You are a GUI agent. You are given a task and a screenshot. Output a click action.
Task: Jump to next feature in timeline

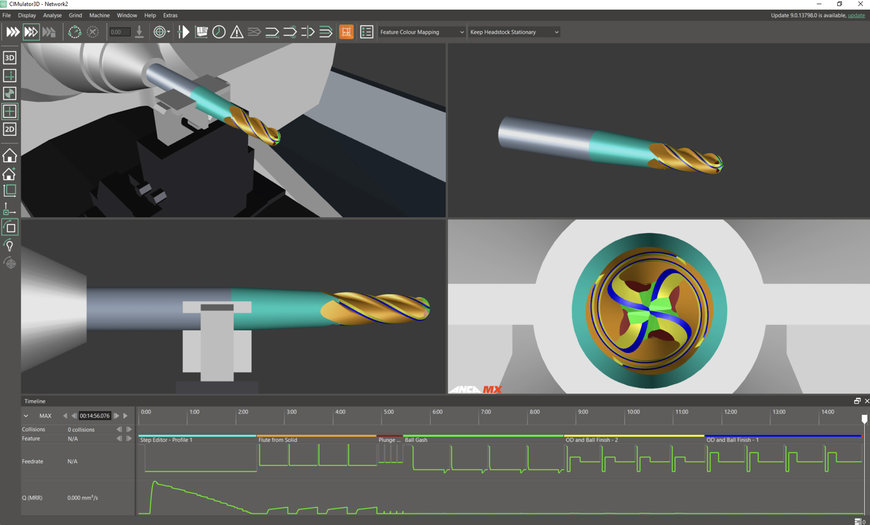(x=129, y=438)
